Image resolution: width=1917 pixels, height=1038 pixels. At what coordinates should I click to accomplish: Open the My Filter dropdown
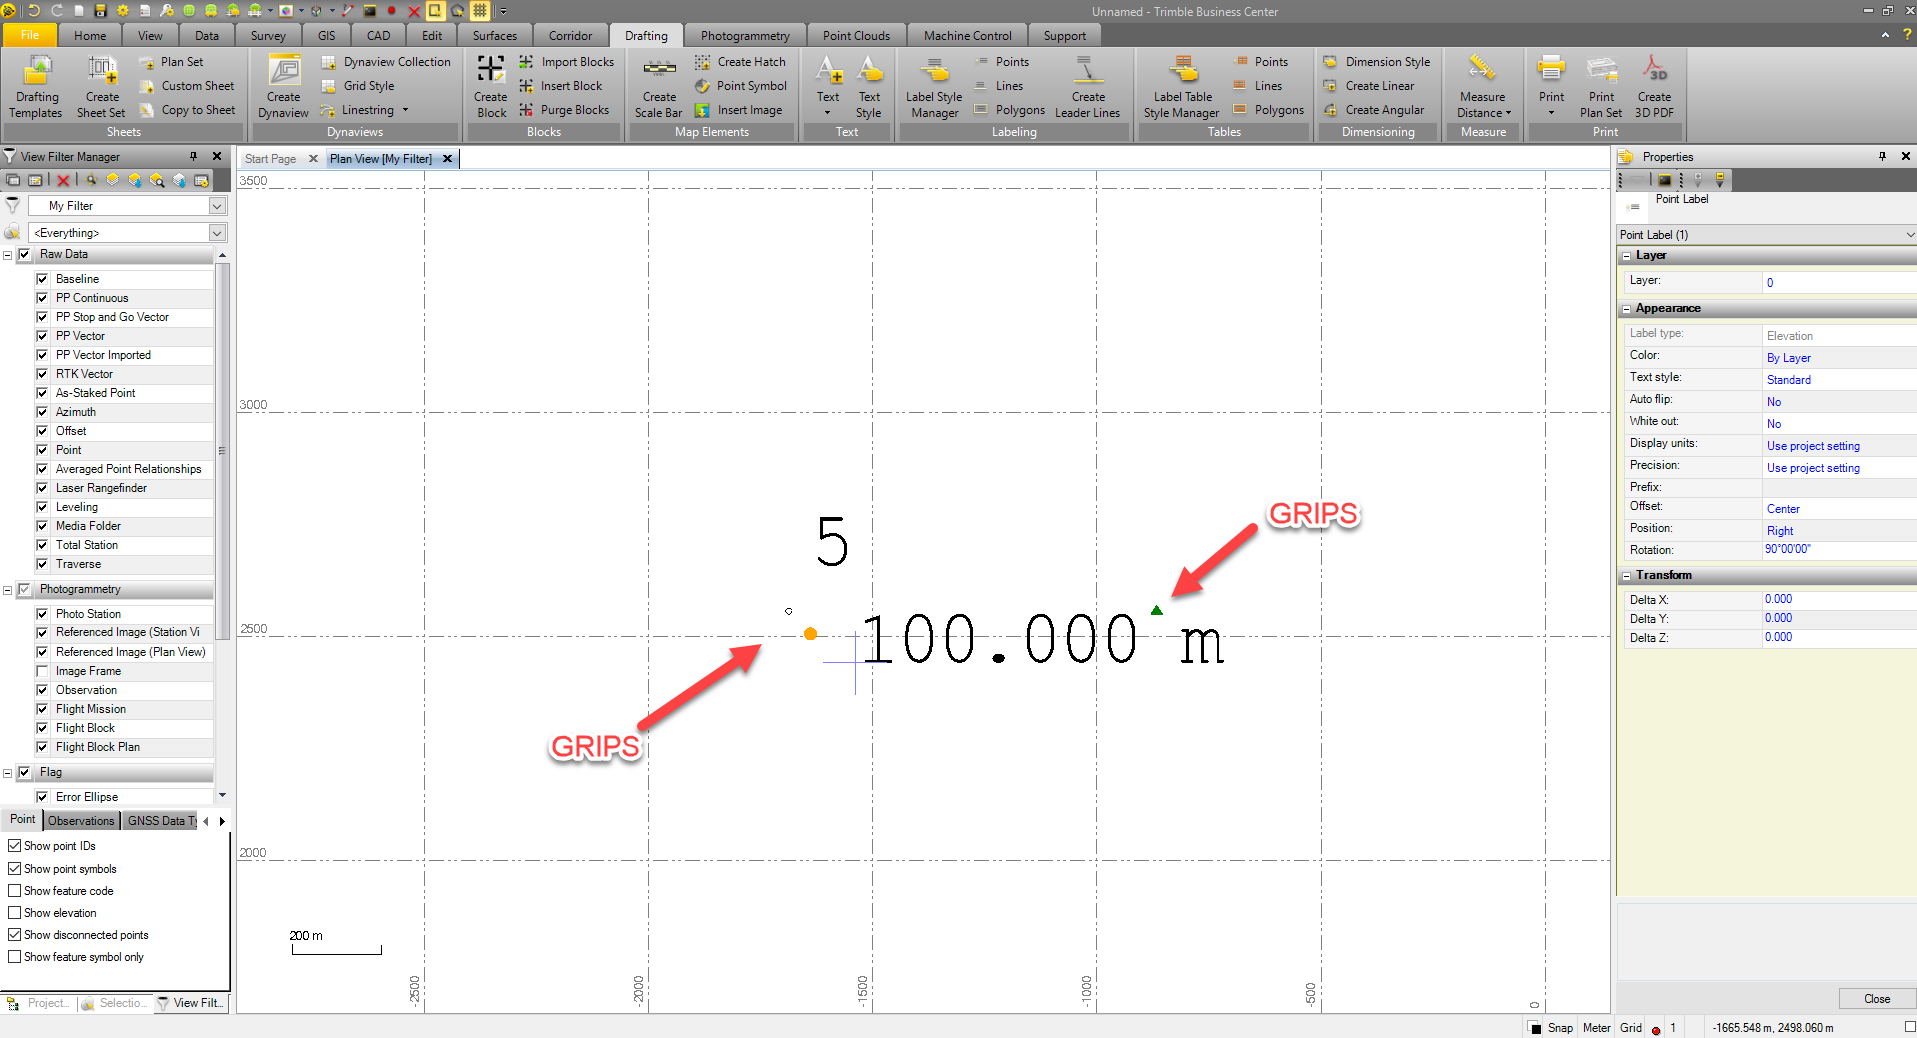click(x=217, y=206)
